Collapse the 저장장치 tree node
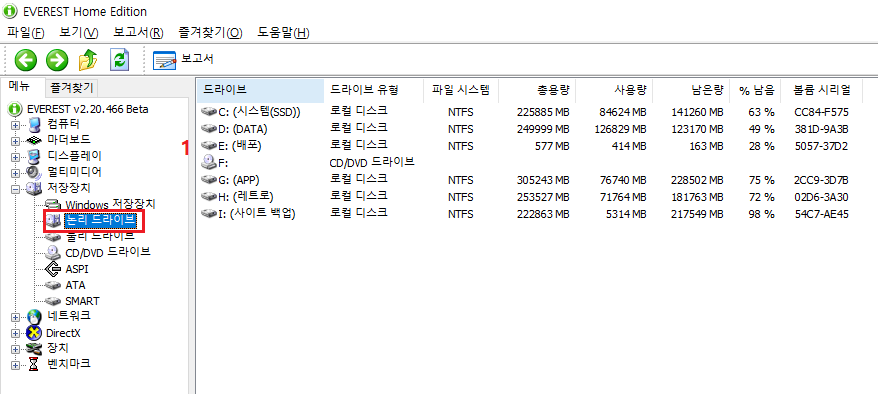The width and height of the screenshot is (878, 394). [15, 189]
